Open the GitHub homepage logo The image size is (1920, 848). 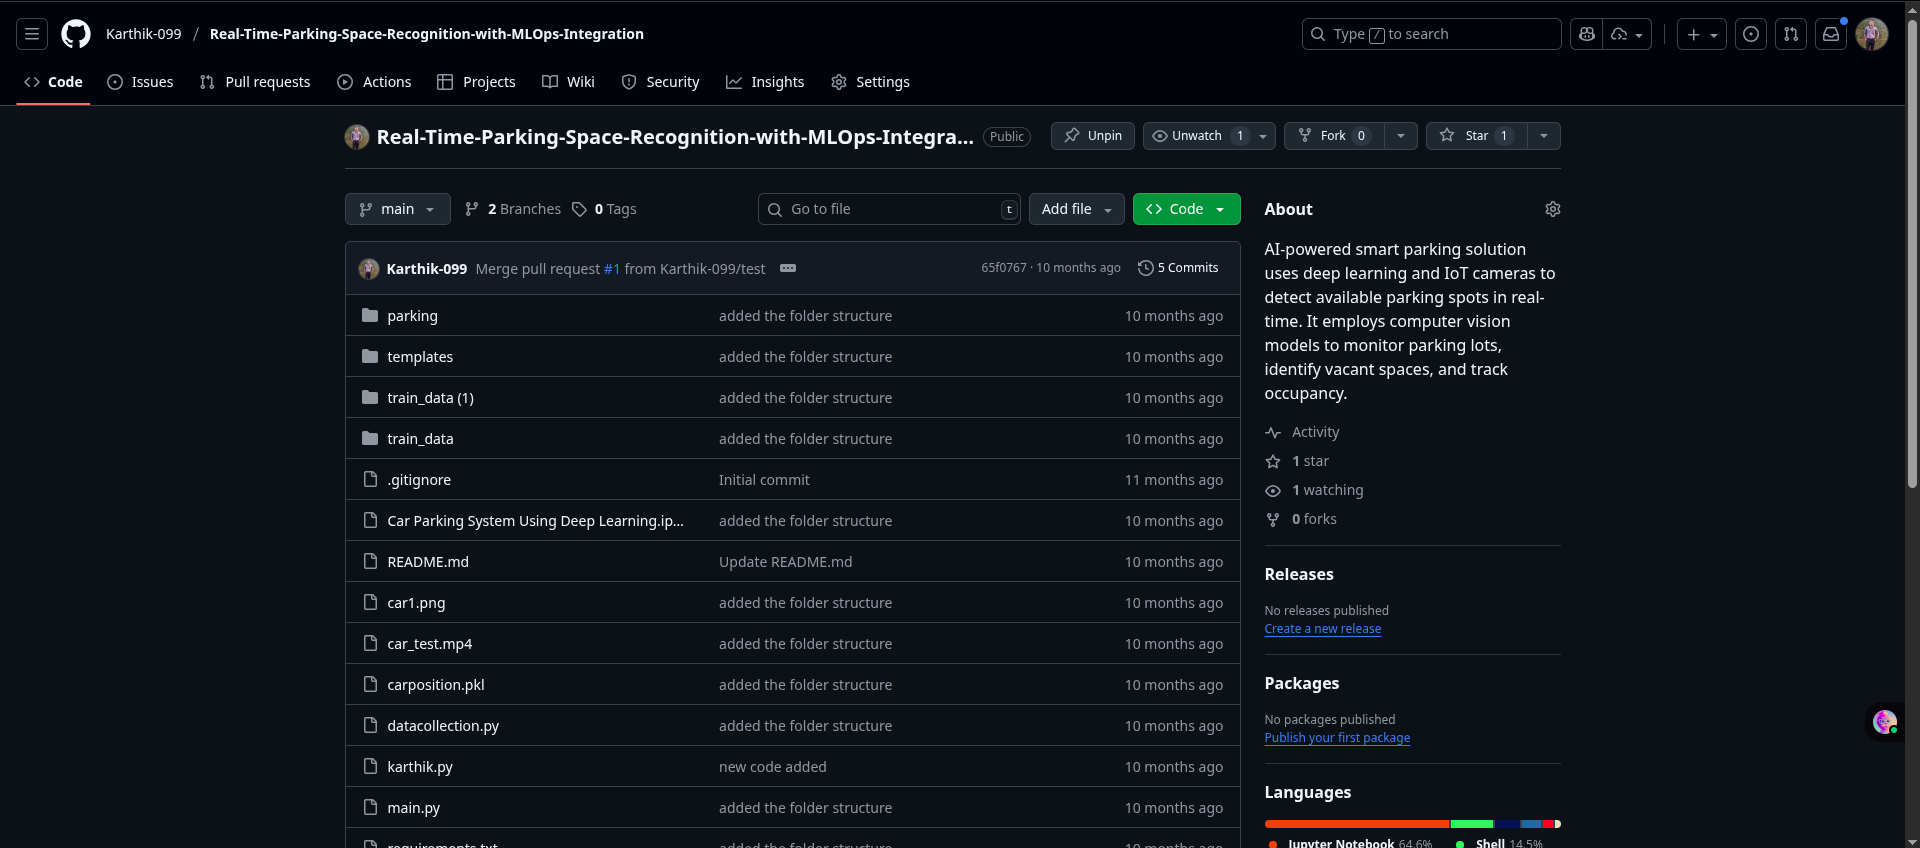click(76, 34)
